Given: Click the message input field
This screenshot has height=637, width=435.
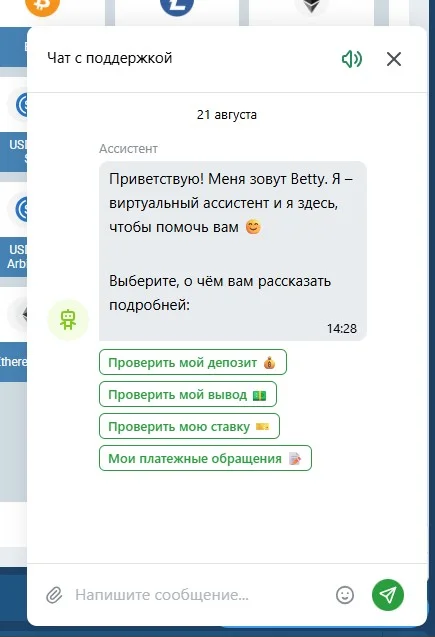Looking at the screenshot, I should pos(201,595).
